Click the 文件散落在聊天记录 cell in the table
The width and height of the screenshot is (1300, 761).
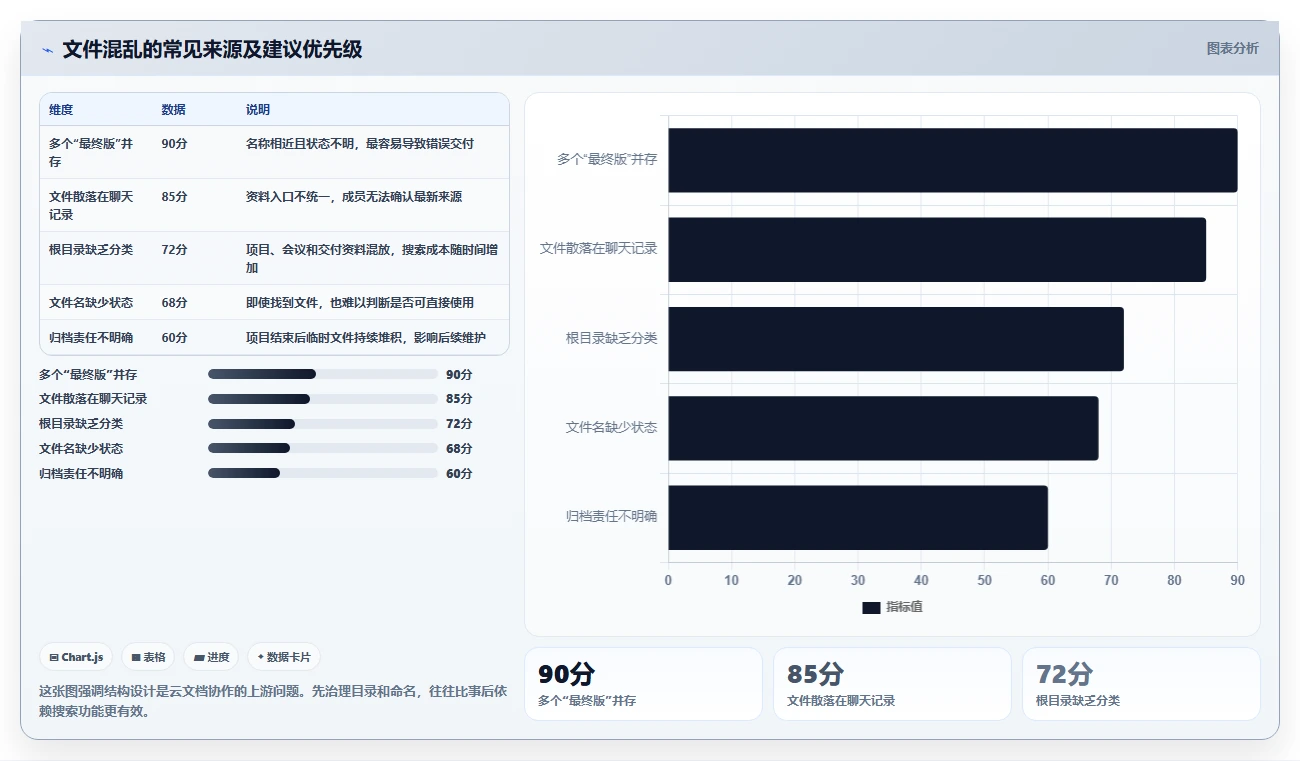click(92, 206)
